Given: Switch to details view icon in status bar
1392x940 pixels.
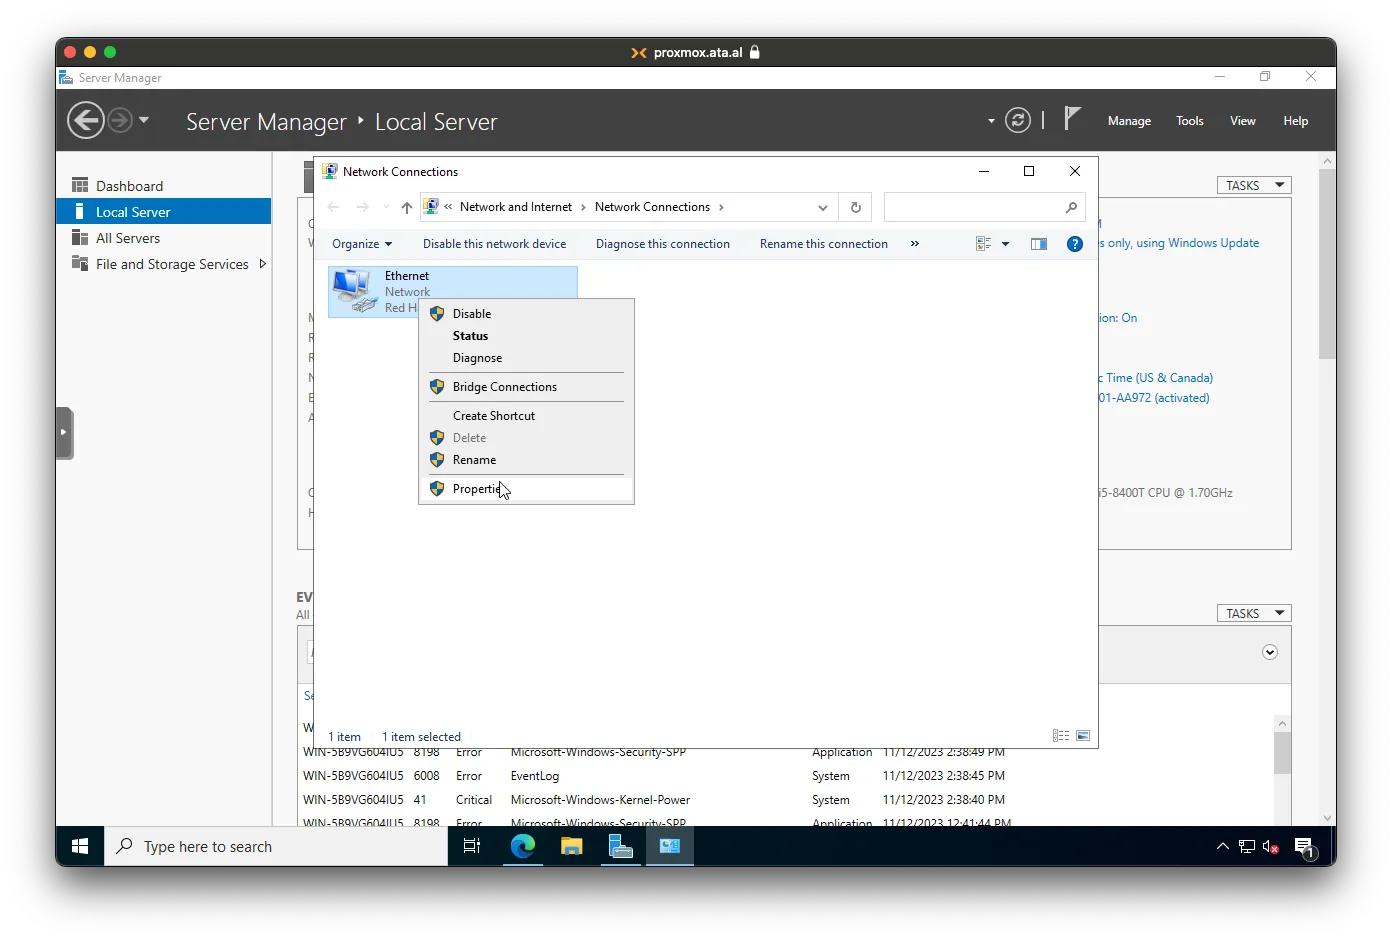Looking at the screenshot, I should (1061, 736).
